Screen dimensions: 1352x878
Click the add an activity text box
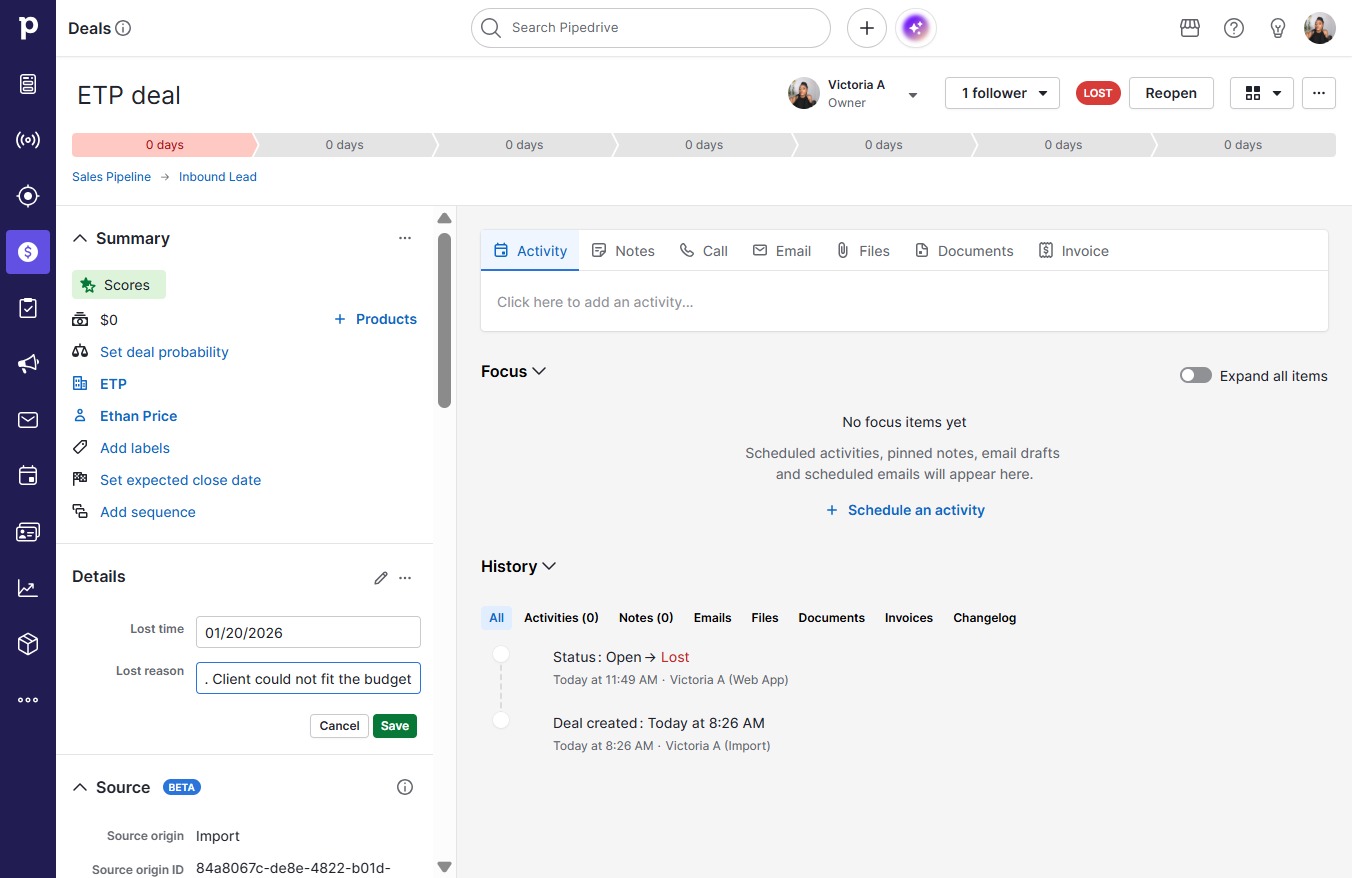904,302
